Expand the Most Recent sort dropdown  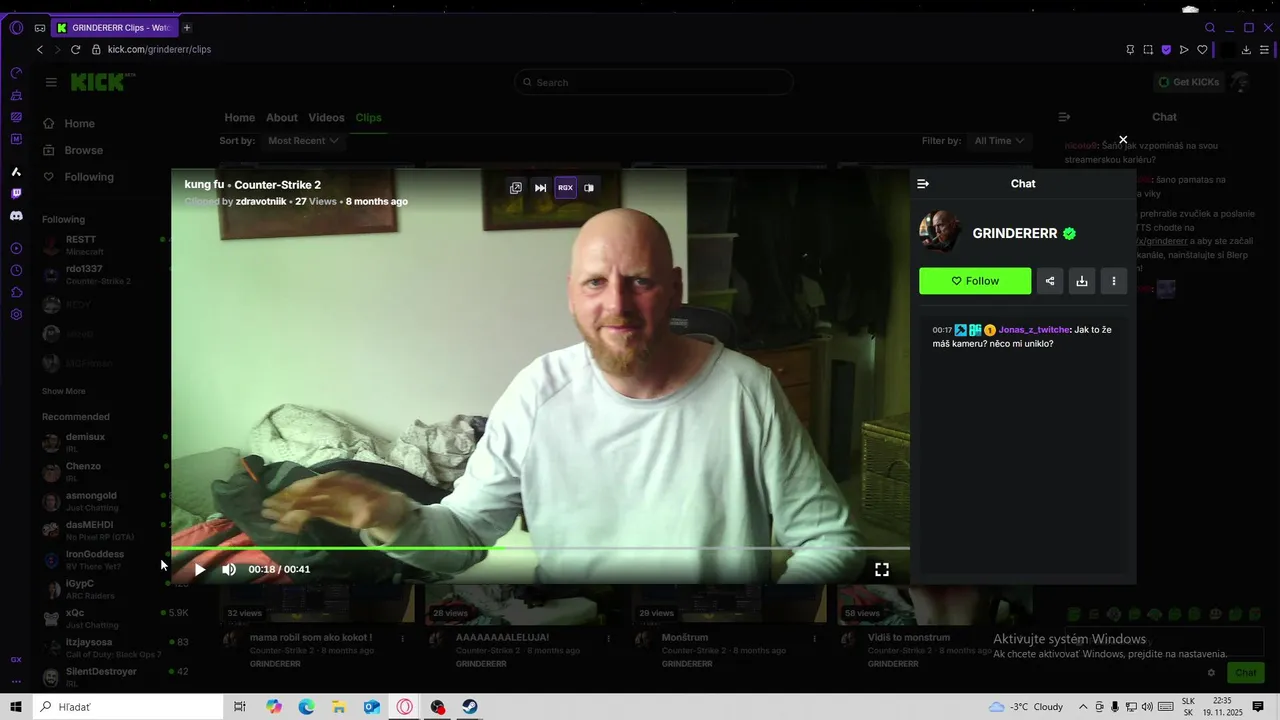point(303,141)
